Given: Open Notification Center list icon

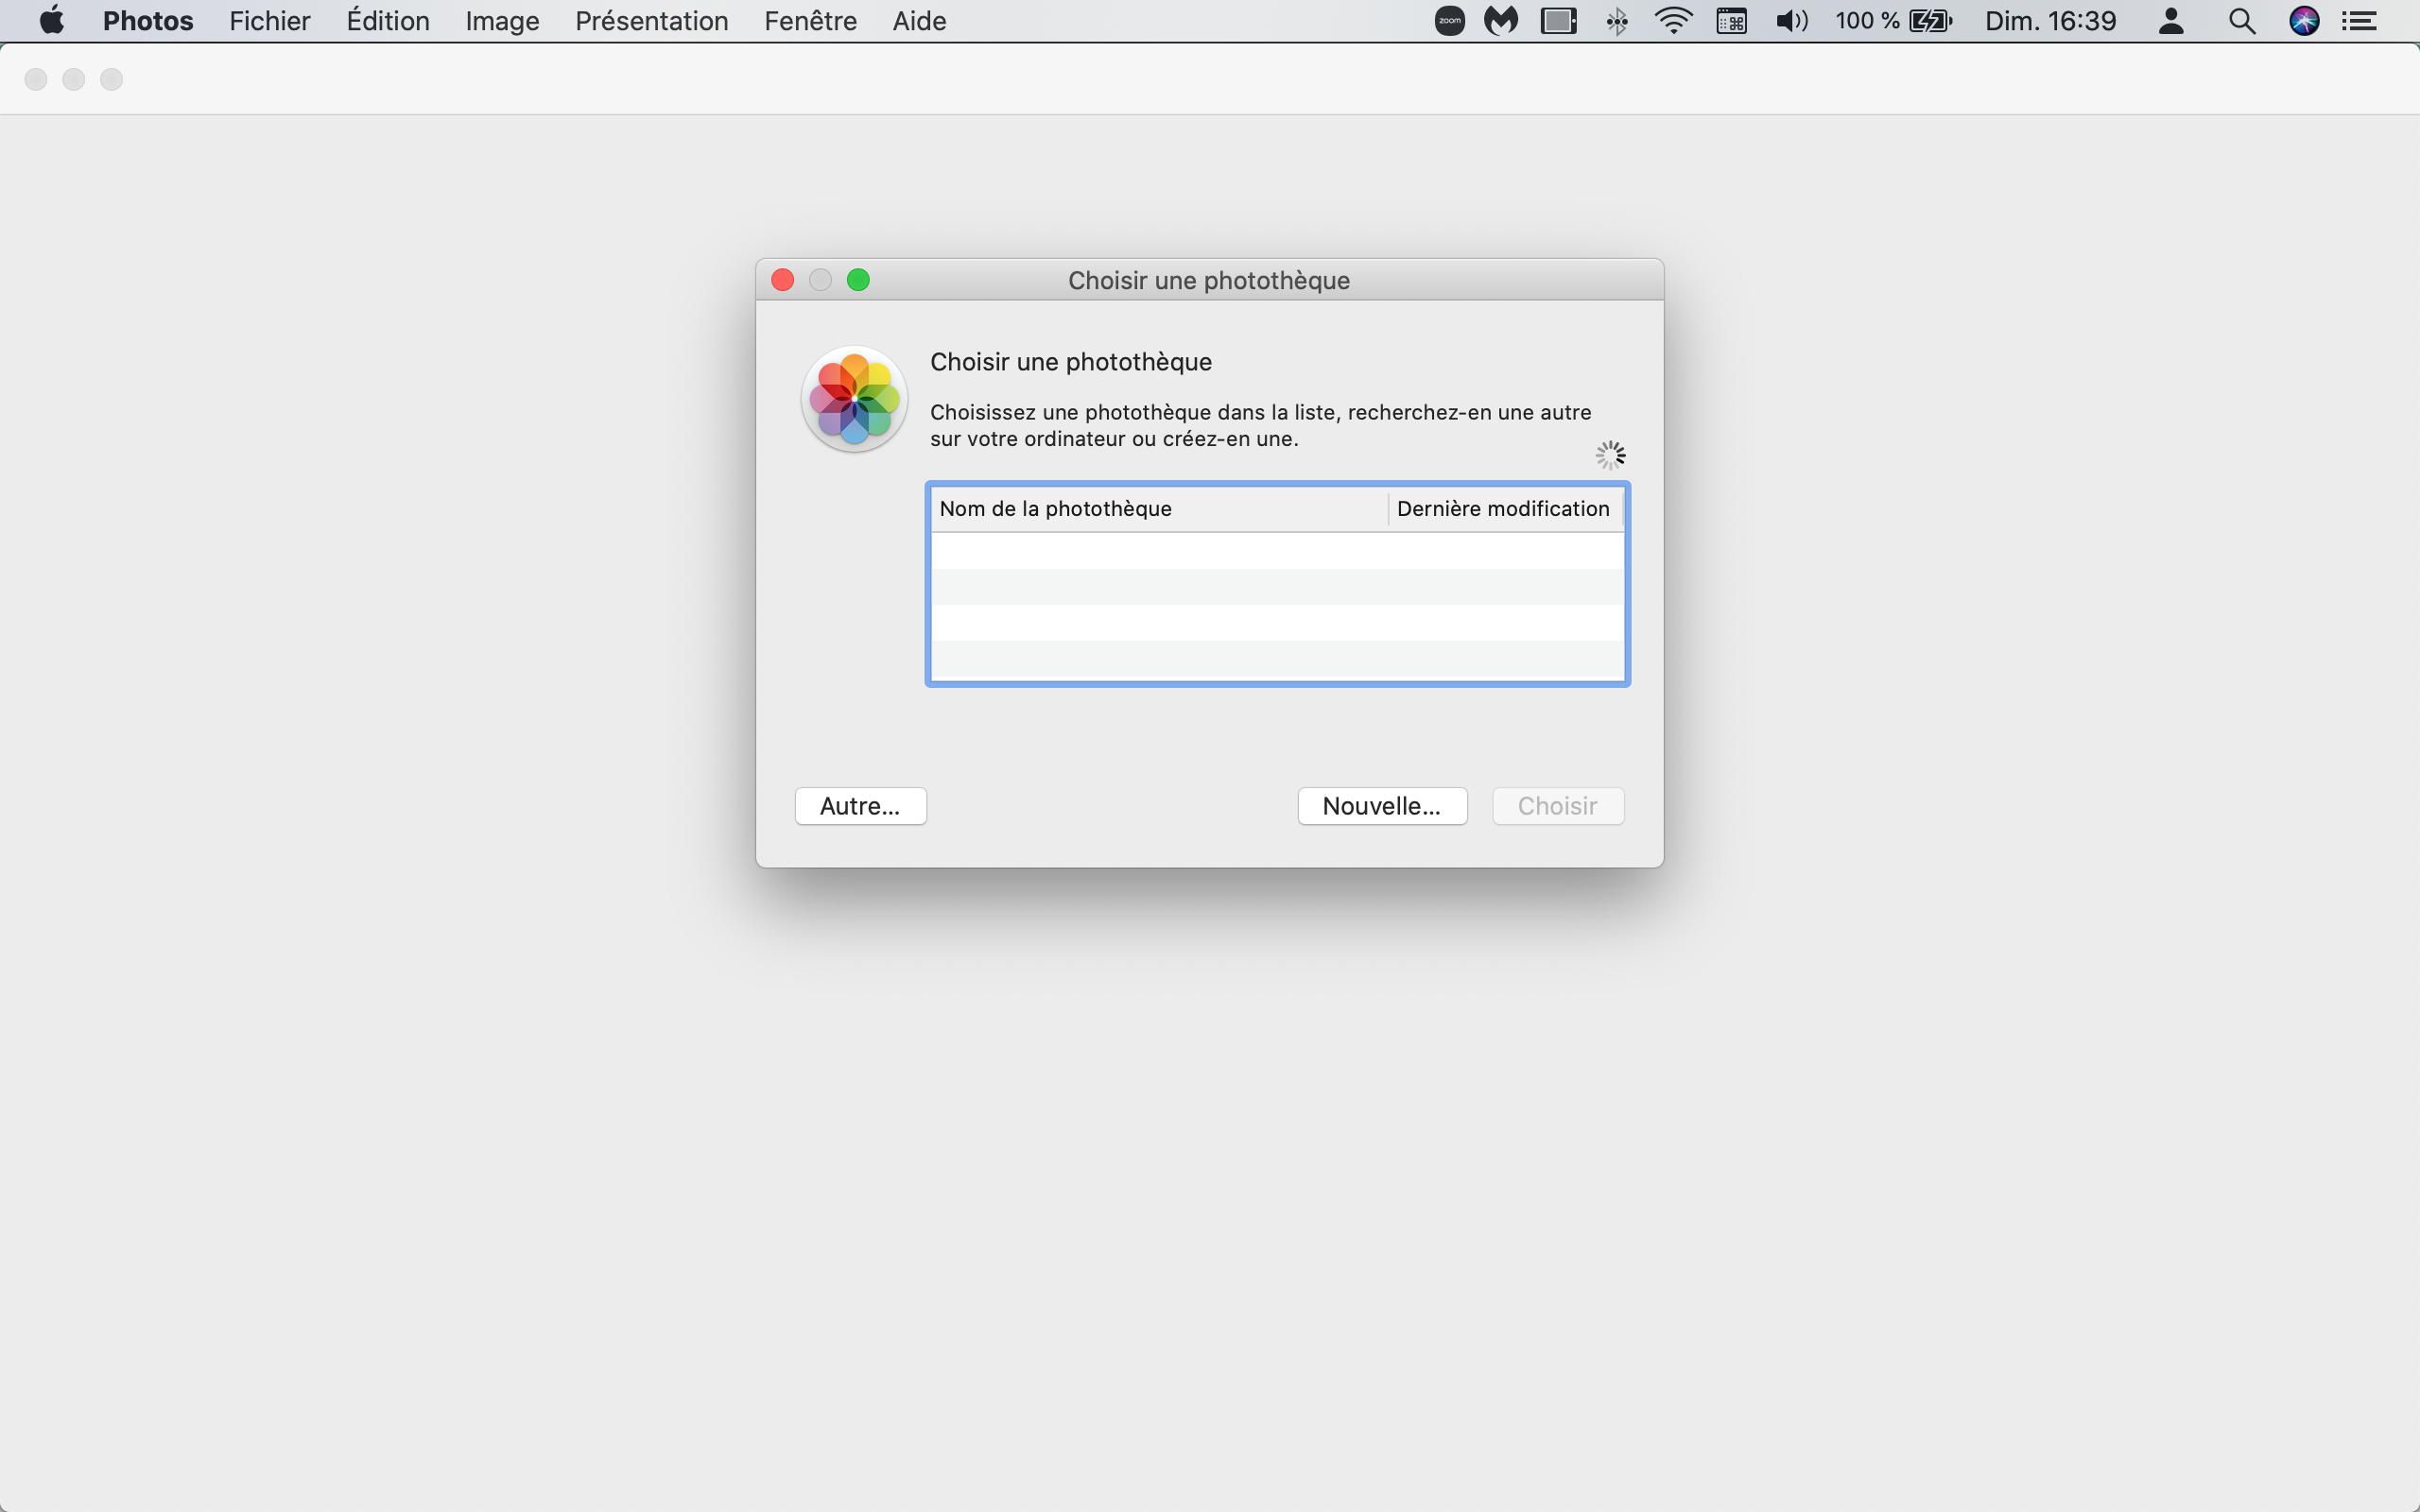Looking at the screenshot, I should [x=2360, y=21].
